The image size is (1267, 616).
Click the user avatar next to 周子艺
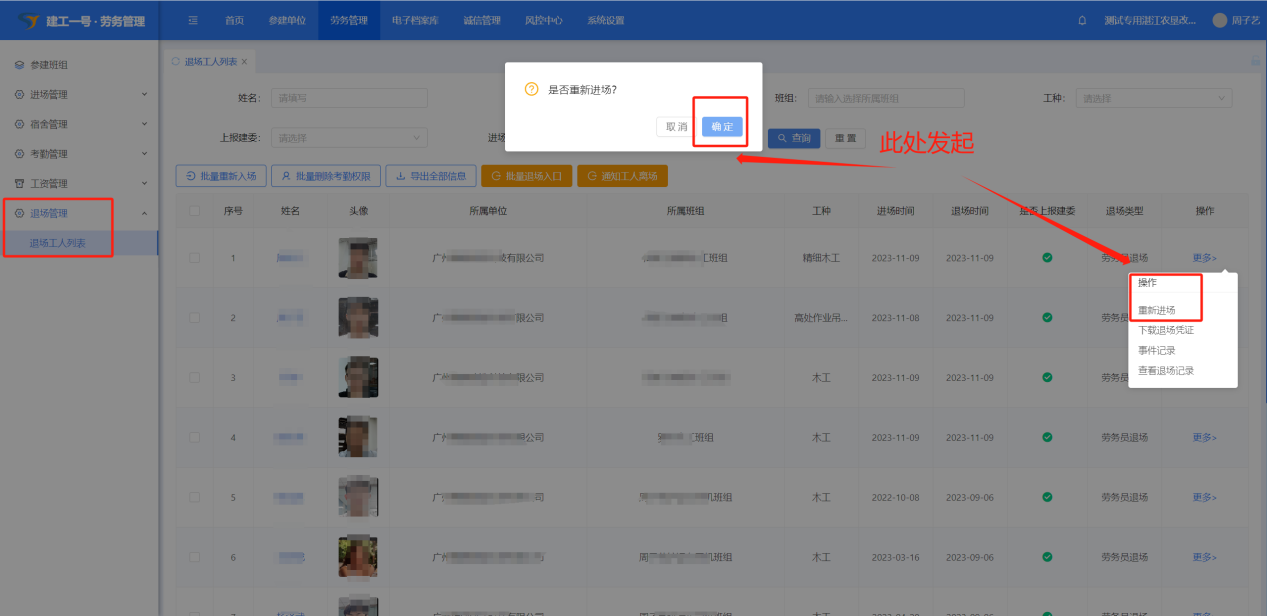pos(1219,21)
